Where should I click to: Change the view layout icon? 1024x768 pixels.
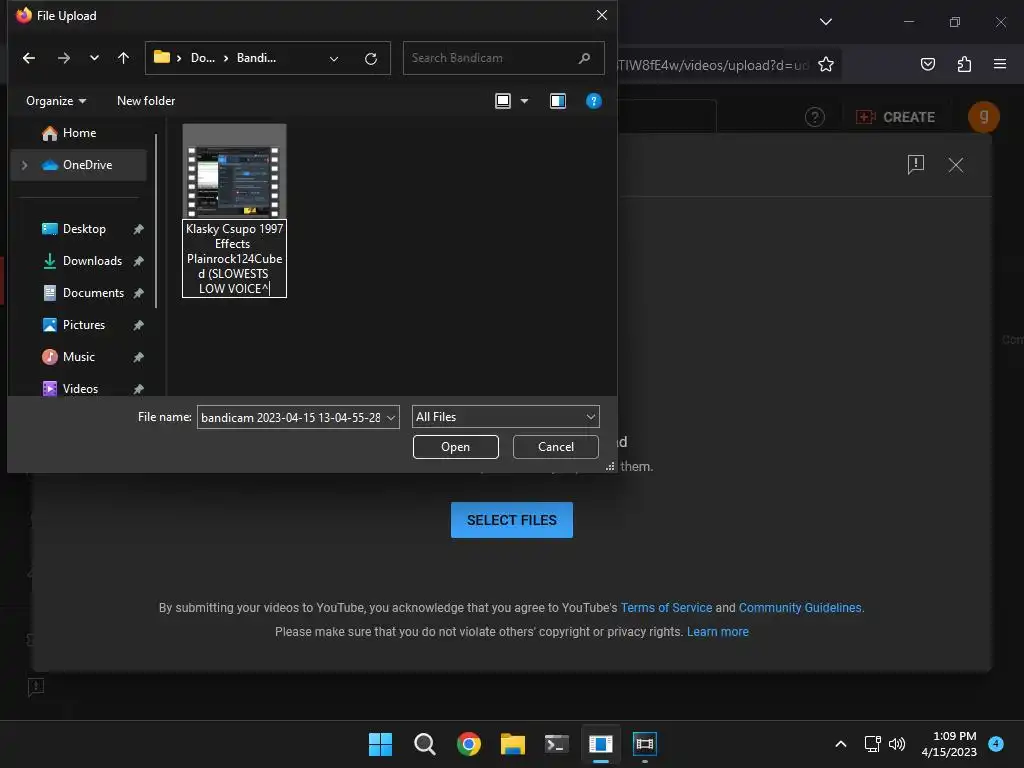503,101
